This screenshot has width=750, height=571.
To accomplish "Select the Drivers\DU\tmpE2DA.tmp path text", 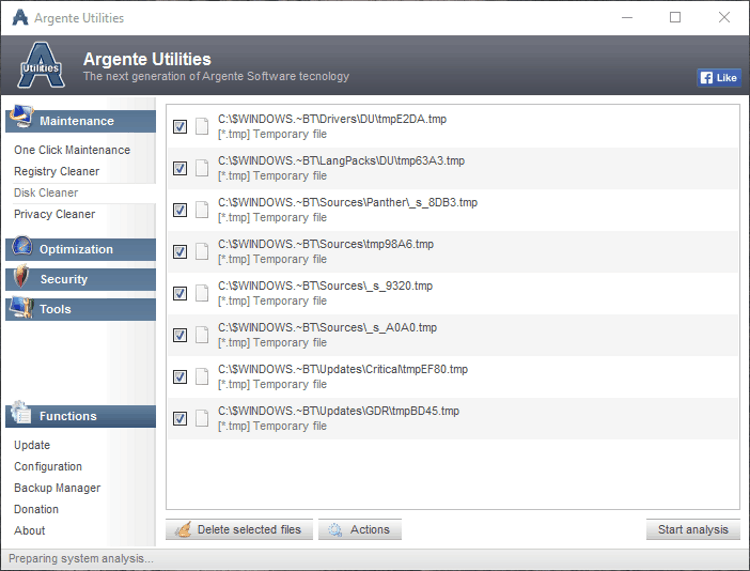I will click(x=332, y=119).
